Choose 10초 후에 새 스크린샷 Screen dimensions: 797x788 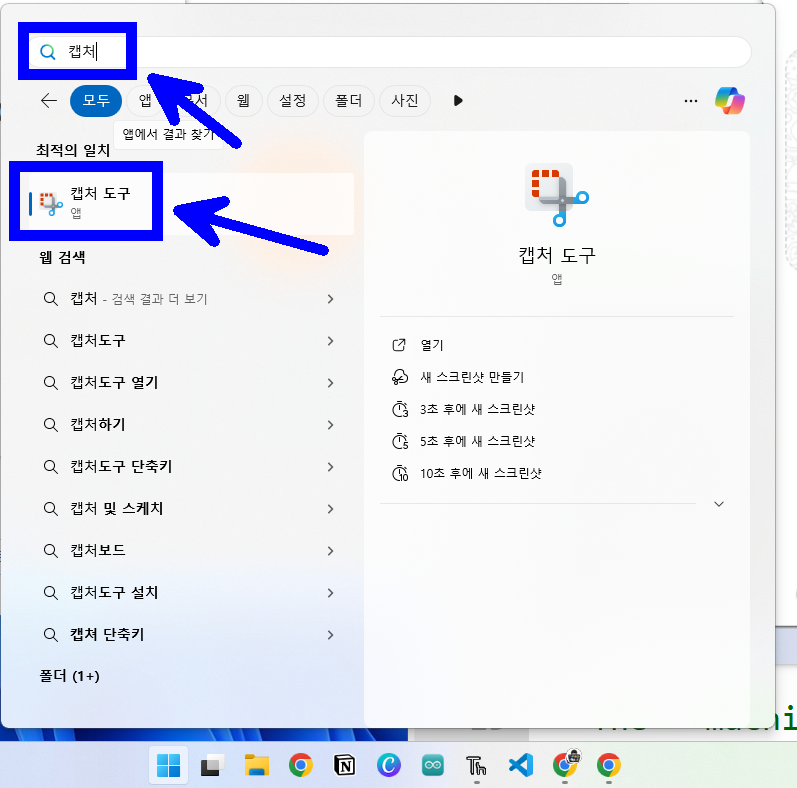tap(480, 473)
